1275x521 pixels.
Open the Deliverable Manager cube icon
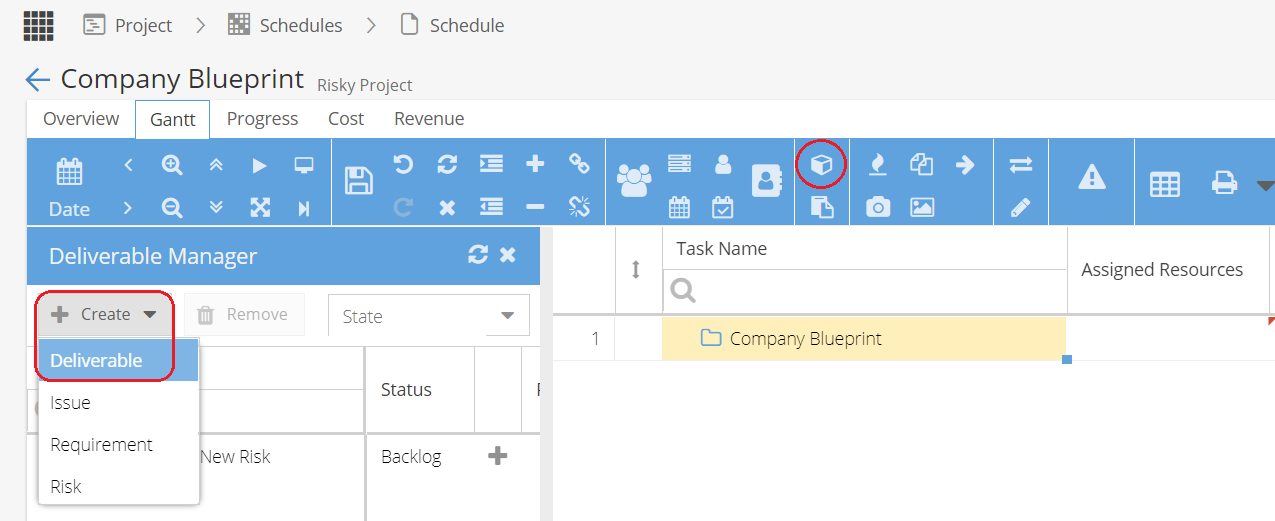821,165
